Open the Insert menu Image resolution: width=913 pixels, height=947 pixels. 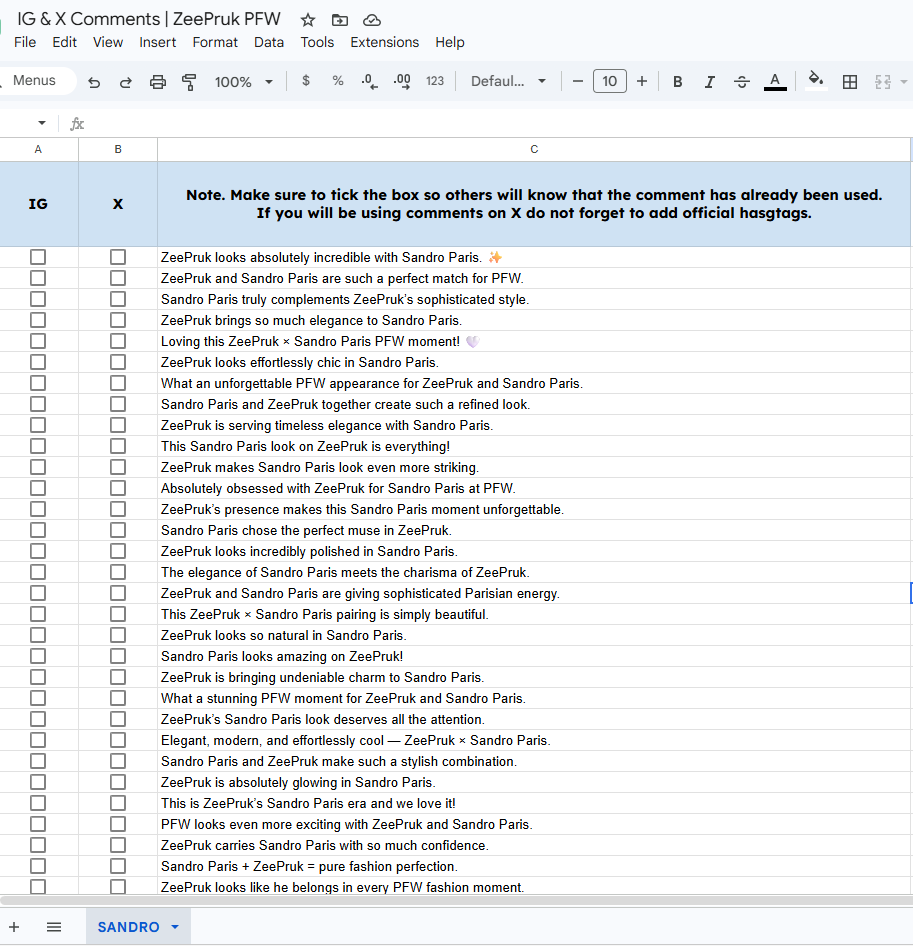[x=158, y=42]
